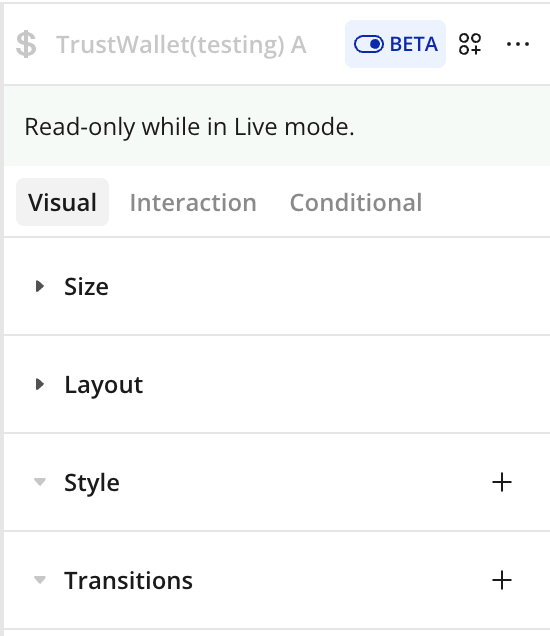Add a new Style with plus icon
Screen dimensions: 550x636
point(502,482)
